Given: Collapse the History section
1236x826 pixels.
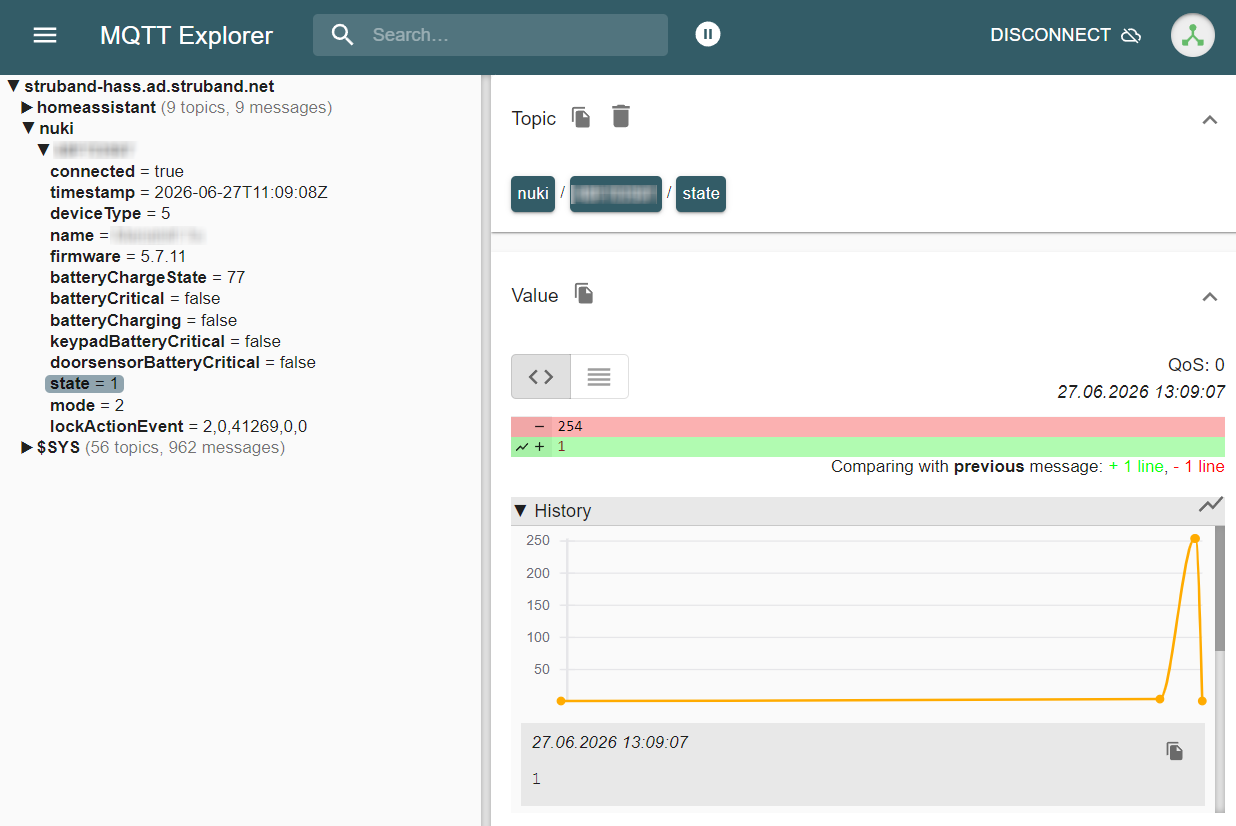Looking at the screenshot, I should [520, 511].
